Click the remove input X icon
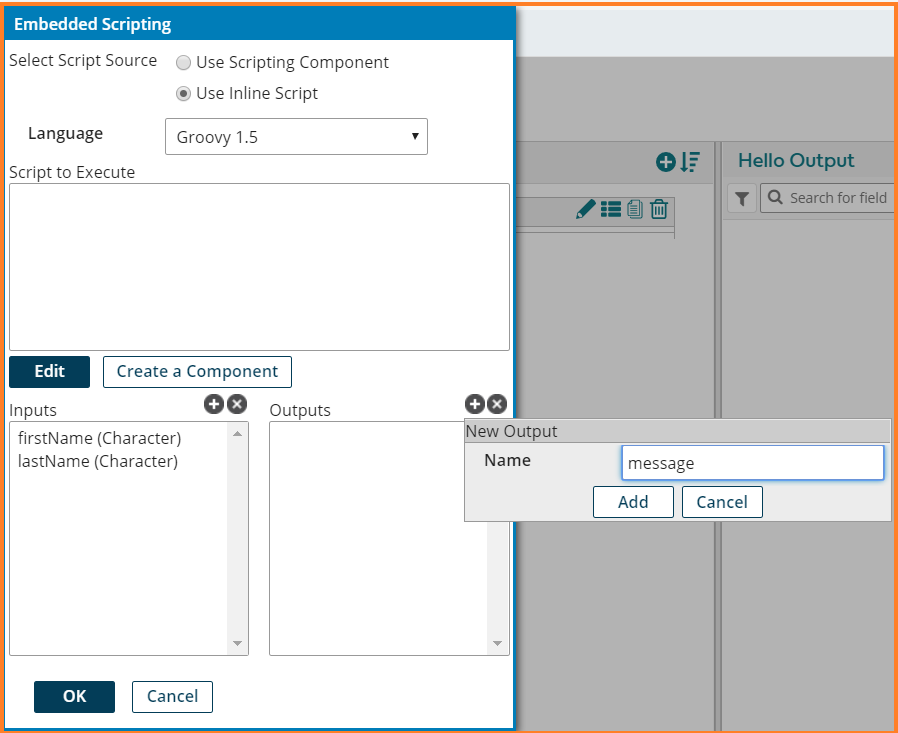The height and width of the screenshot is (733, 898). tap(236, 404)
